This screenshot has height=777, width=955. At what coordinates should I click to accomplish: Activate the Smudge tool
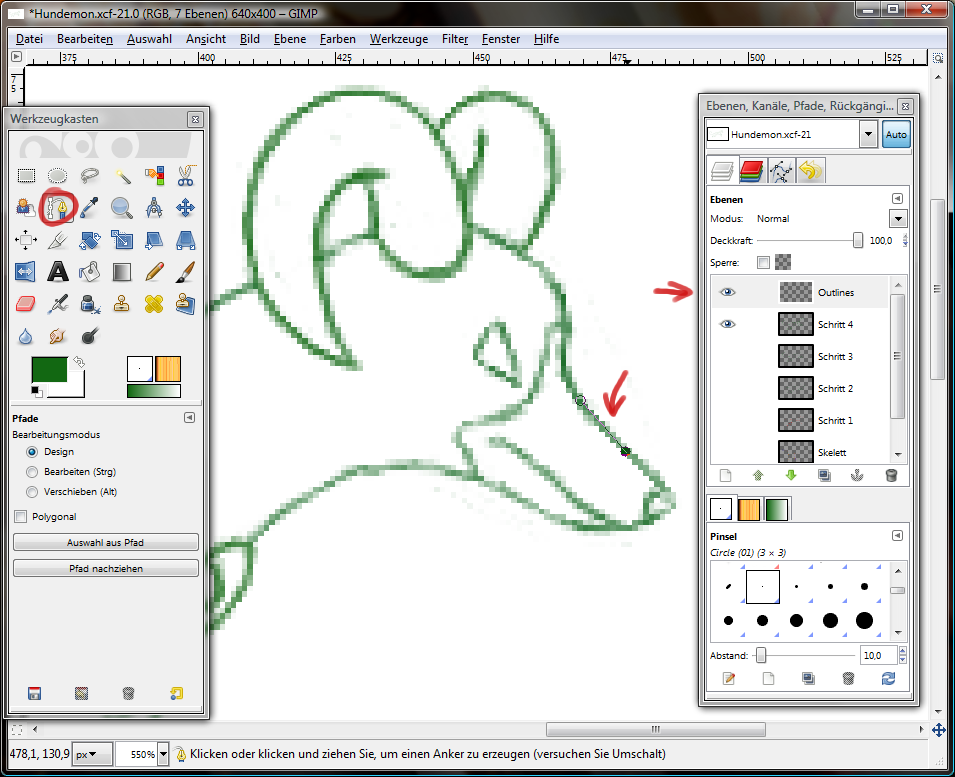[x=58, y=336]
